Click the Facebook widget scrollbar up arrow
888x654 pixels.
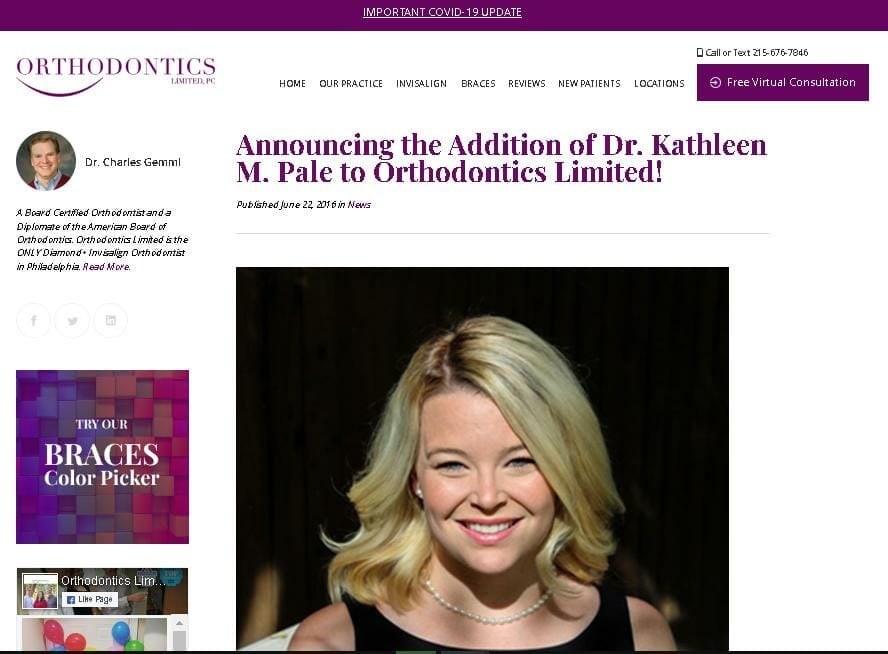coord(179,623)
